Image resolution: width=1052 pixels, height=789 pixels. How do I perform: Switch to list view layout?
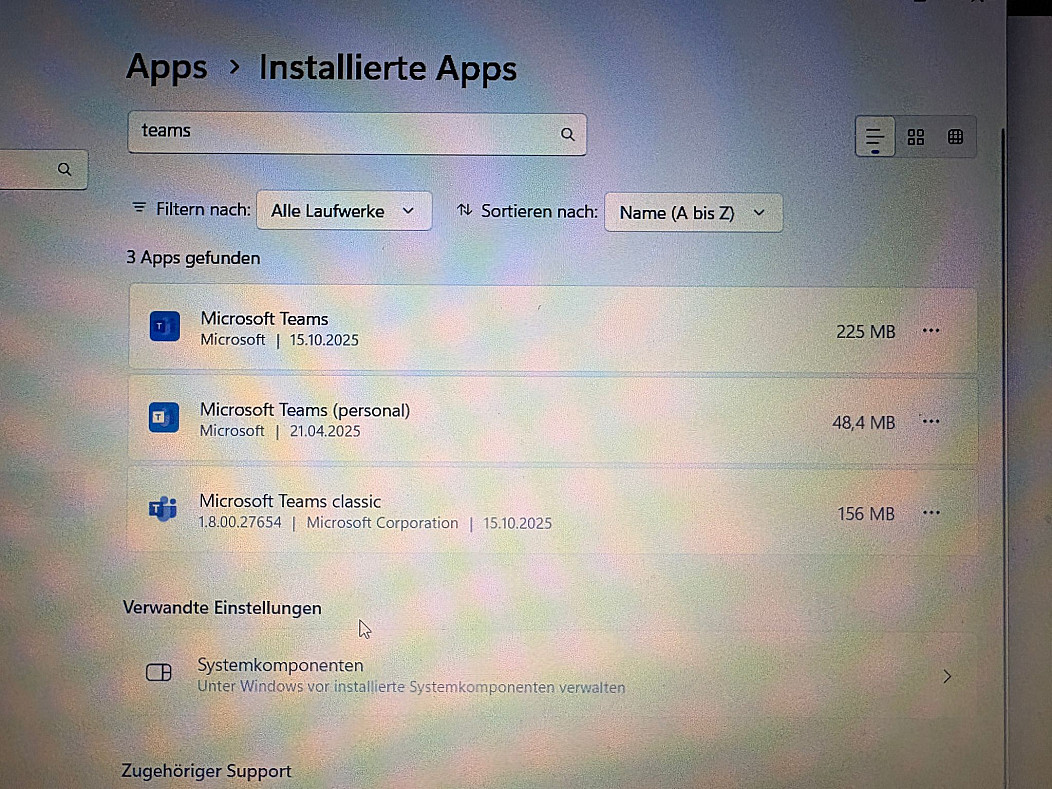(875, 137)
